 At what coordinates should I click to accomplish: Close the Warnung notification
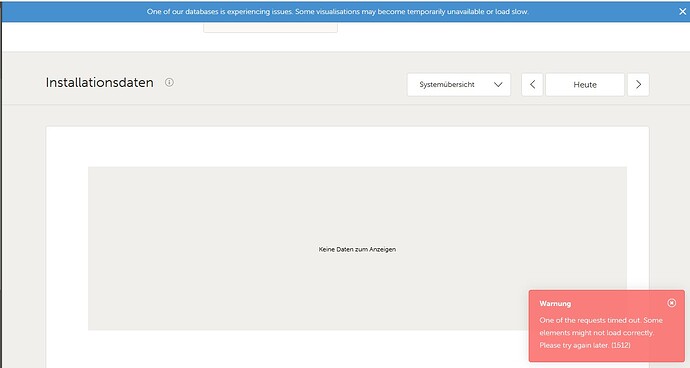click(x=672, y=303)
